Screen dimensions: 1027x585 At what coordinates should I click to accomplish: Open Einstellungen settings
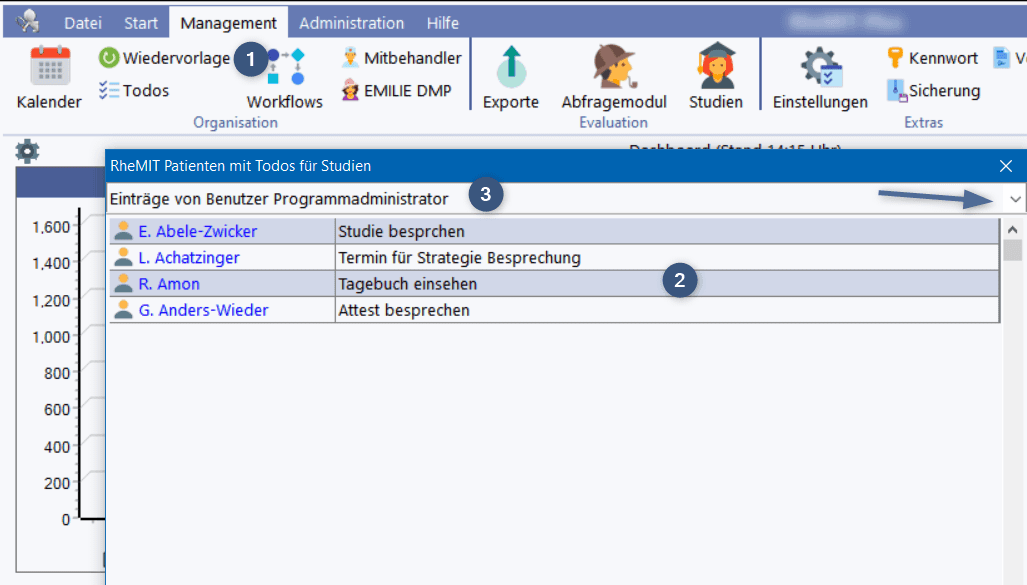point(820,68)
